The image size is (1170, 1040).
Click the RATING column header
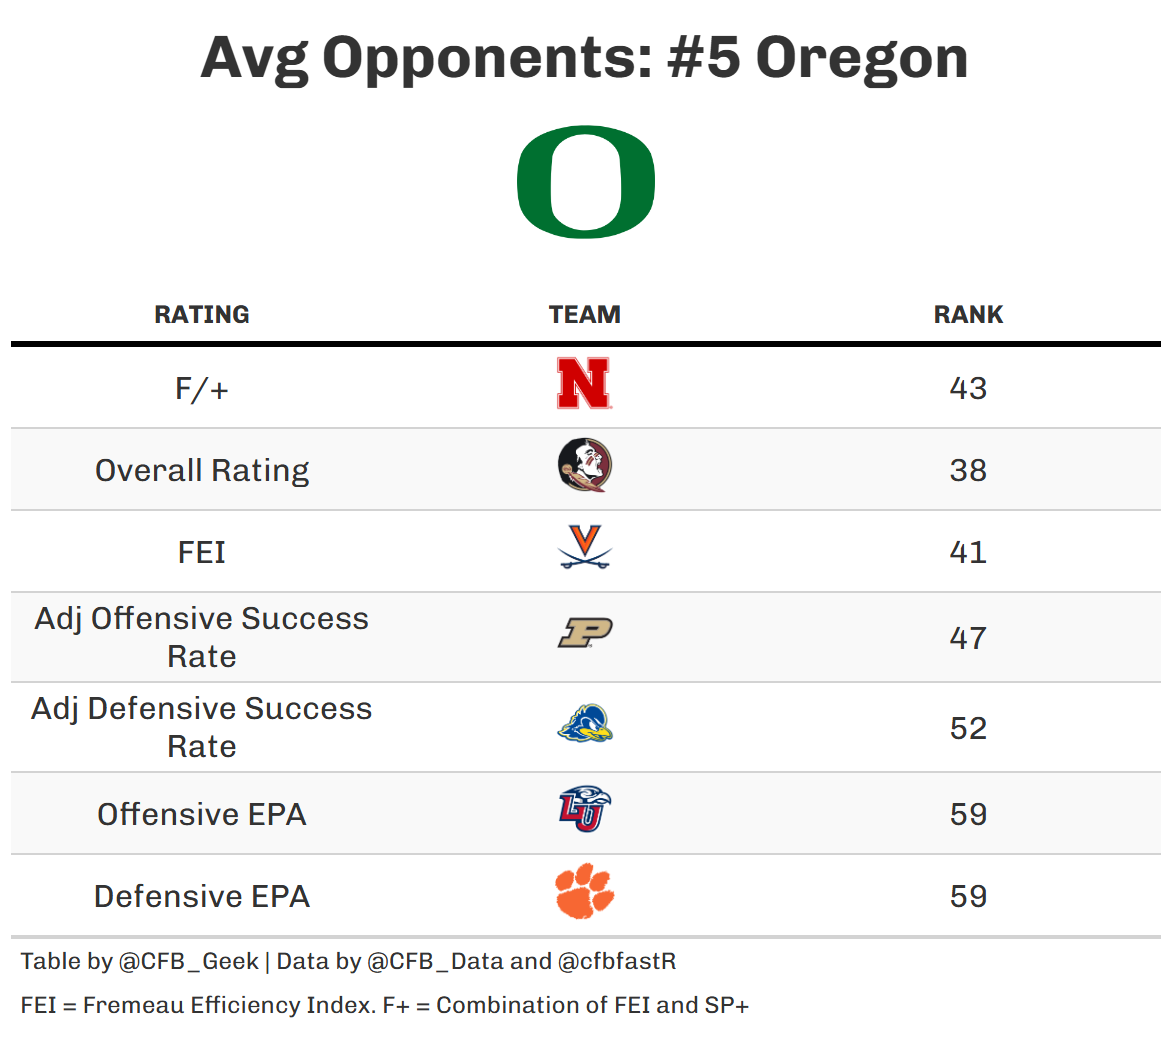click(x=202, y=314)
